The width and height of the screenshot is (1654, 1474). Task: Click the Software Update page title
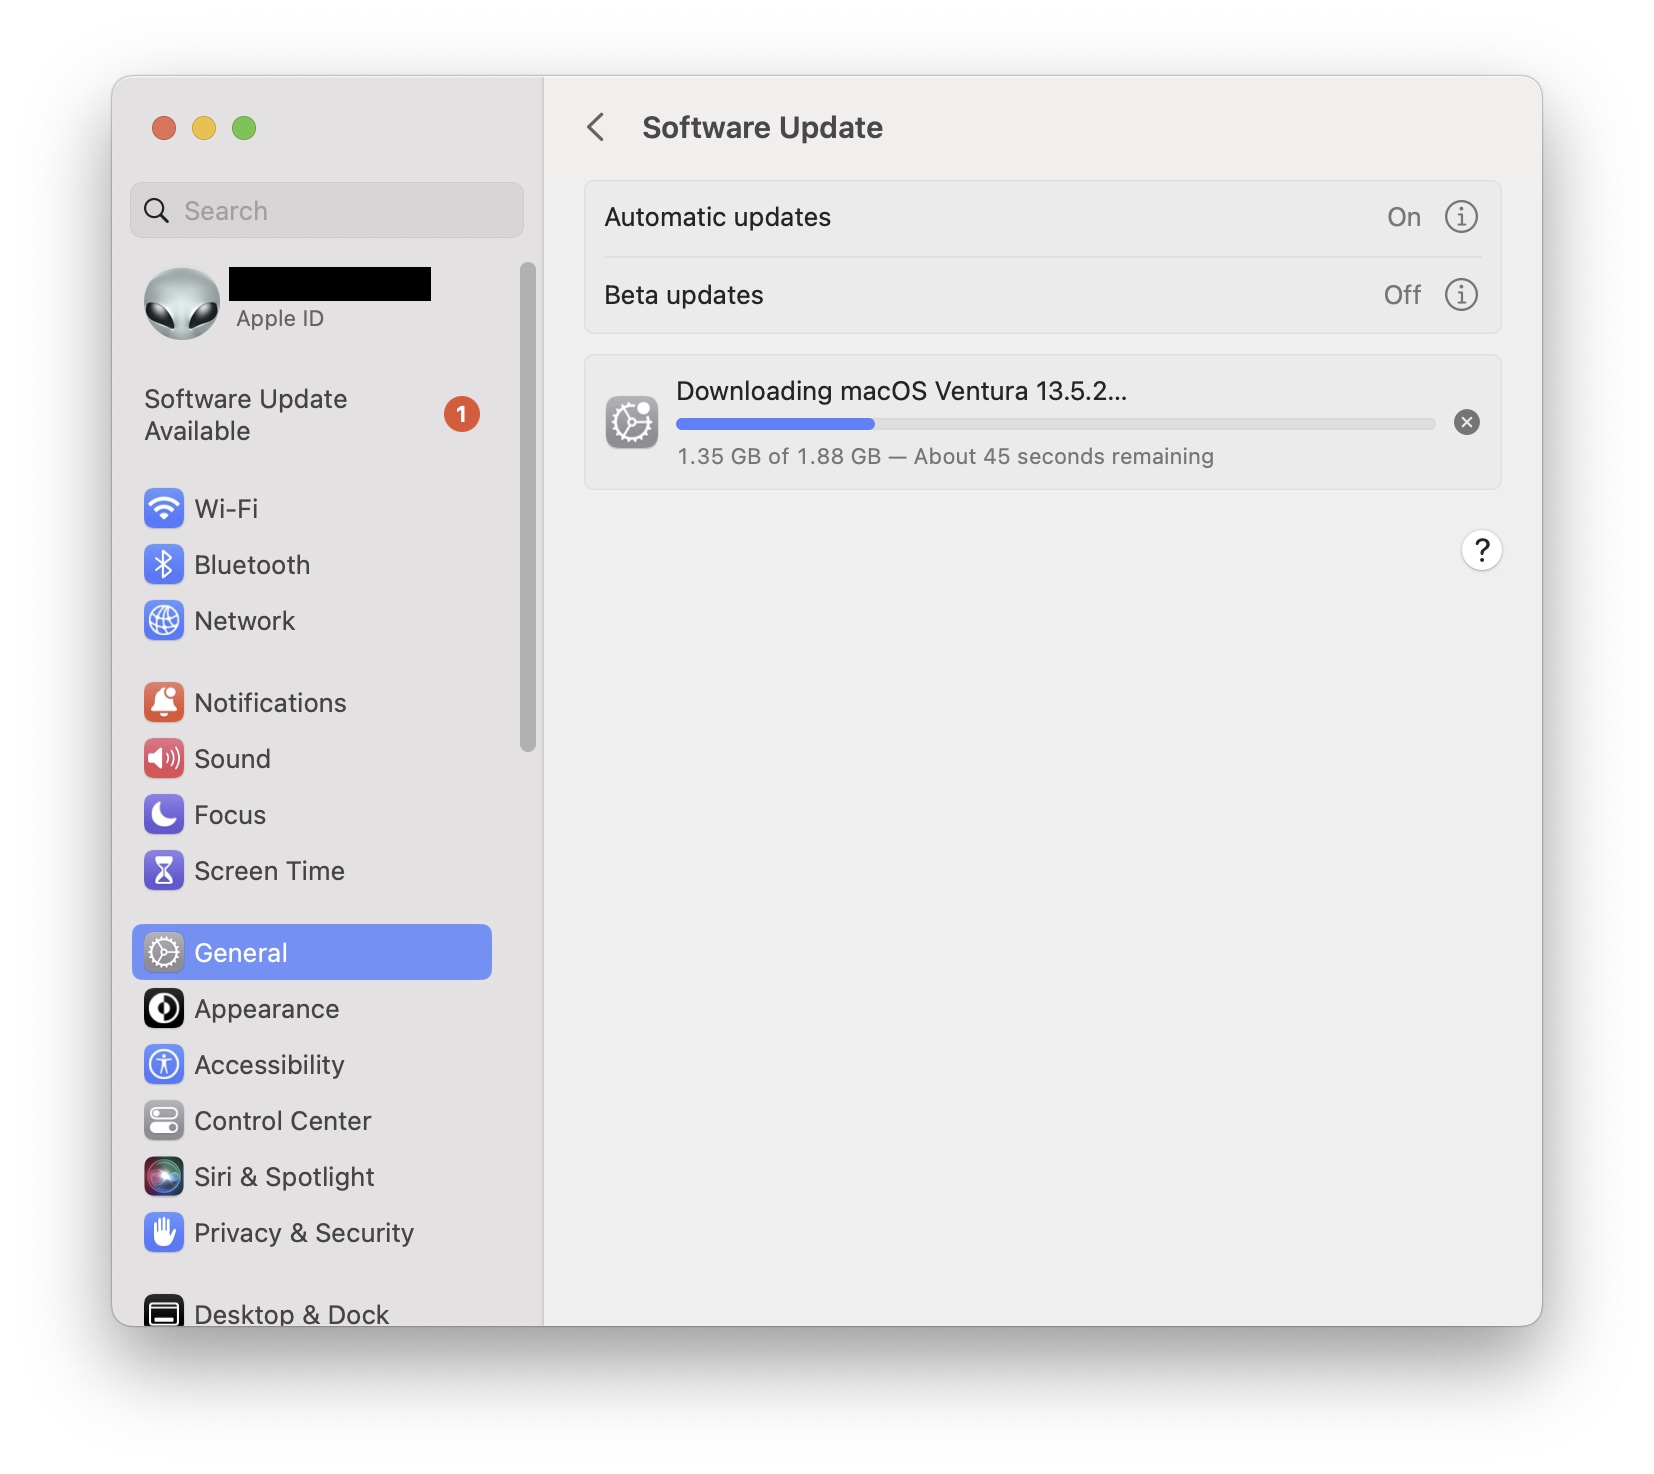pyautogui.click(x=763, y=128)
